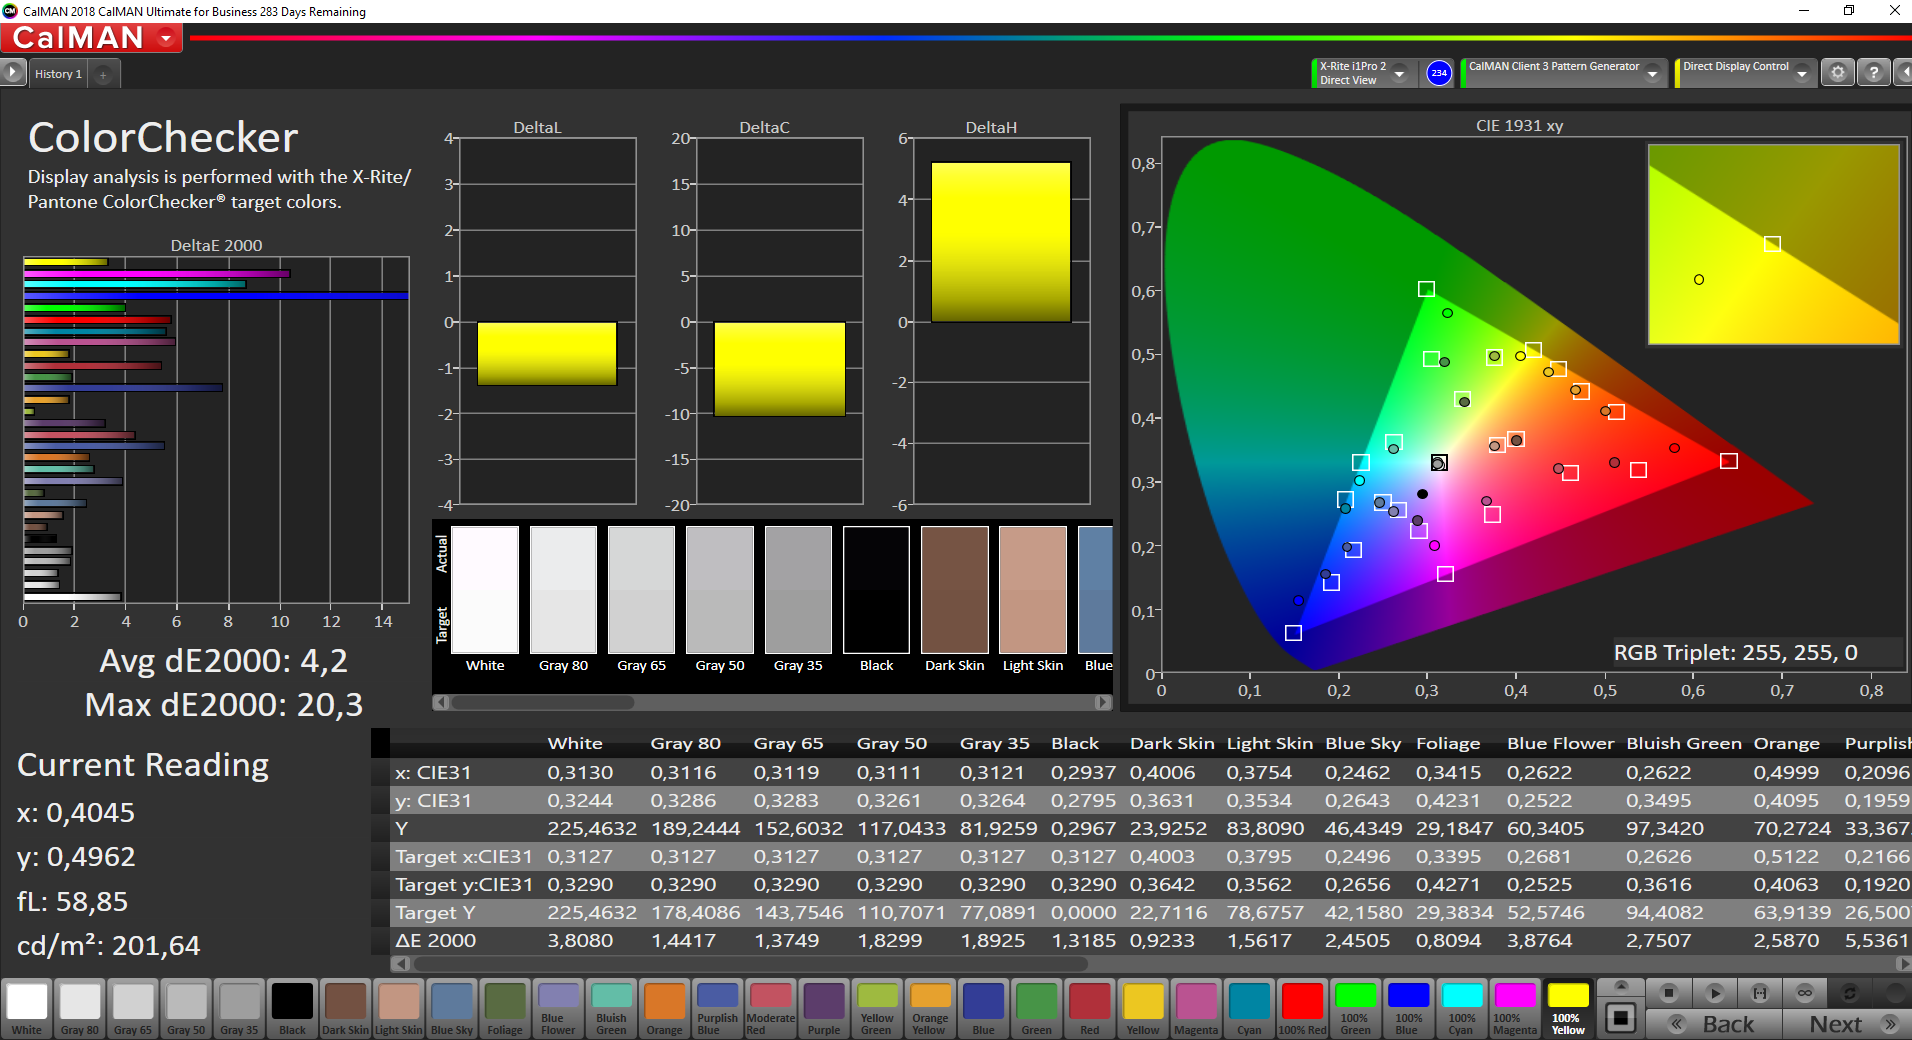Click the read series bracket icon

point(1760,993)
